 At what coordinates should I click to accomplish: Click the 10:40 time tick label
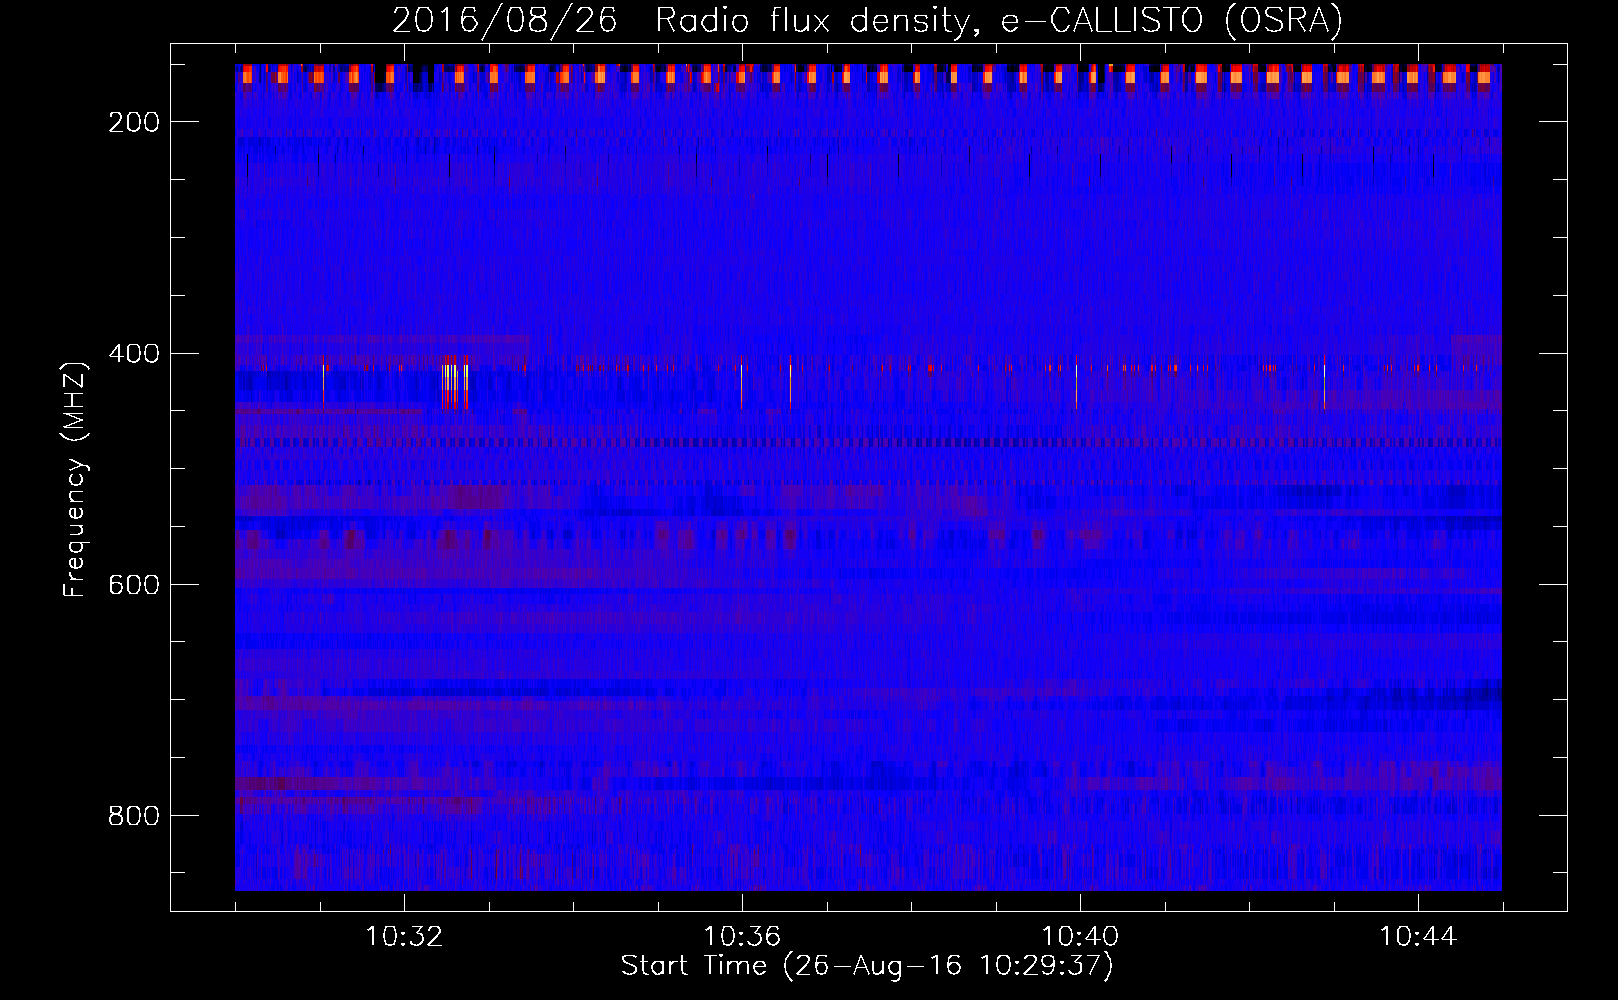pos(1080,936)
